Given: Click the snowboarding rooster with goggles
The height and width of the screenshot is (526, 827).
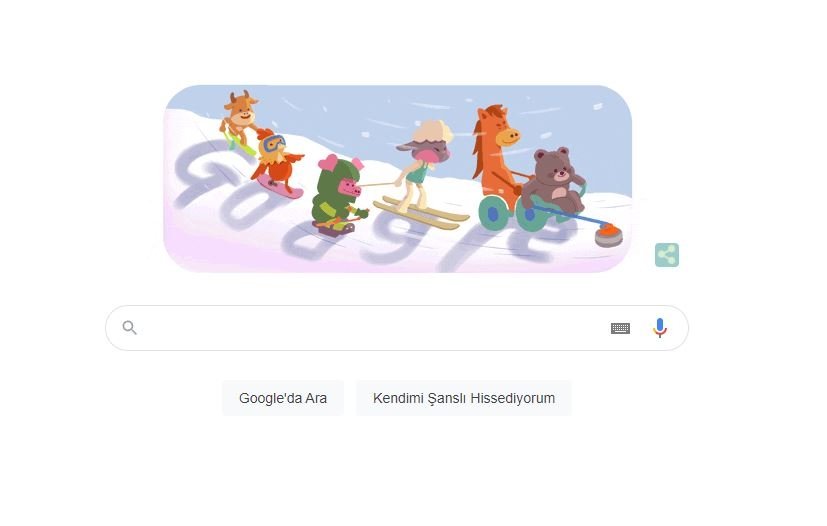Looking at the screenshot, I should [x=276, y=158].
